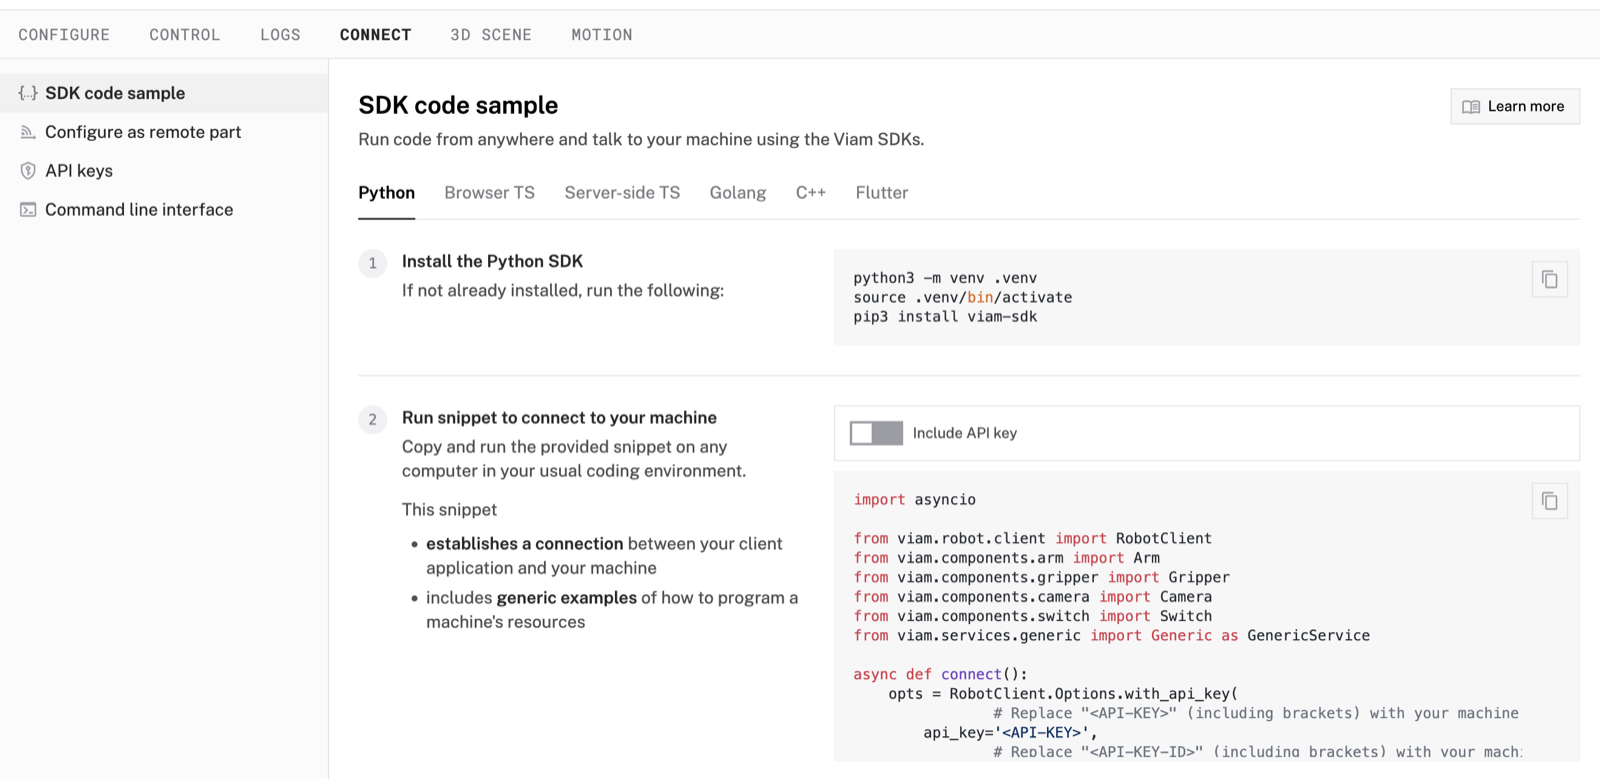Open the LOGS tab
The height and width of the screenshot is (779, 1600).
pyautogui.click(x=280, y=35)
